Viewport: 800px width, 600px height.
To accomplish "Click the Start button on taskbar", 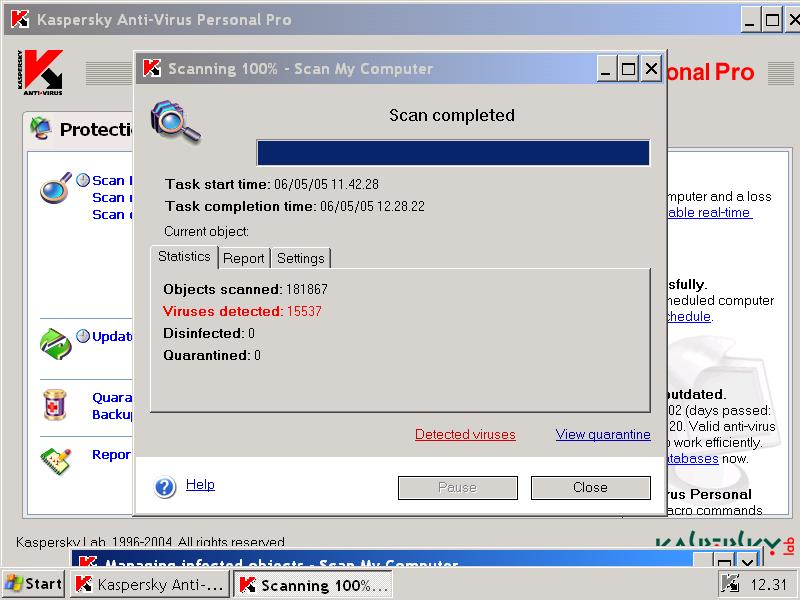I will tap(34, 584).
